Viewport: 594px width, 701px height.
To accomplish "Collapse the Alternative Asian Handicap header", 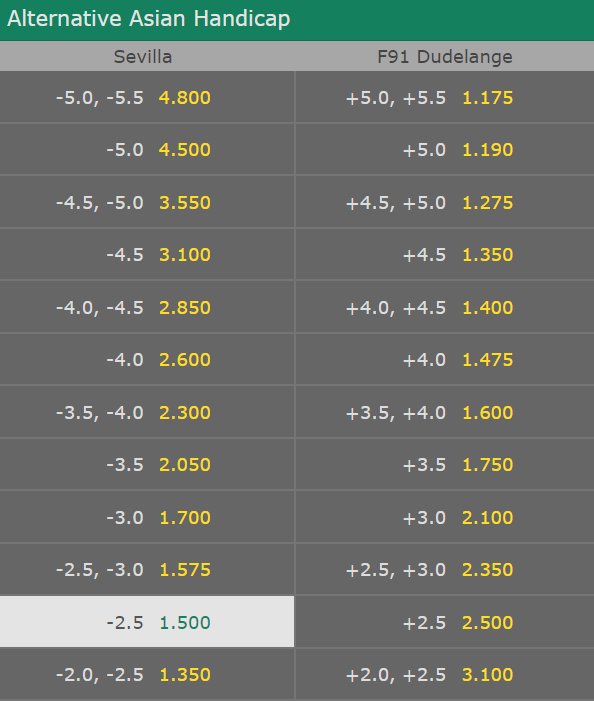I will pyautogui.click(x=297, y=20).
